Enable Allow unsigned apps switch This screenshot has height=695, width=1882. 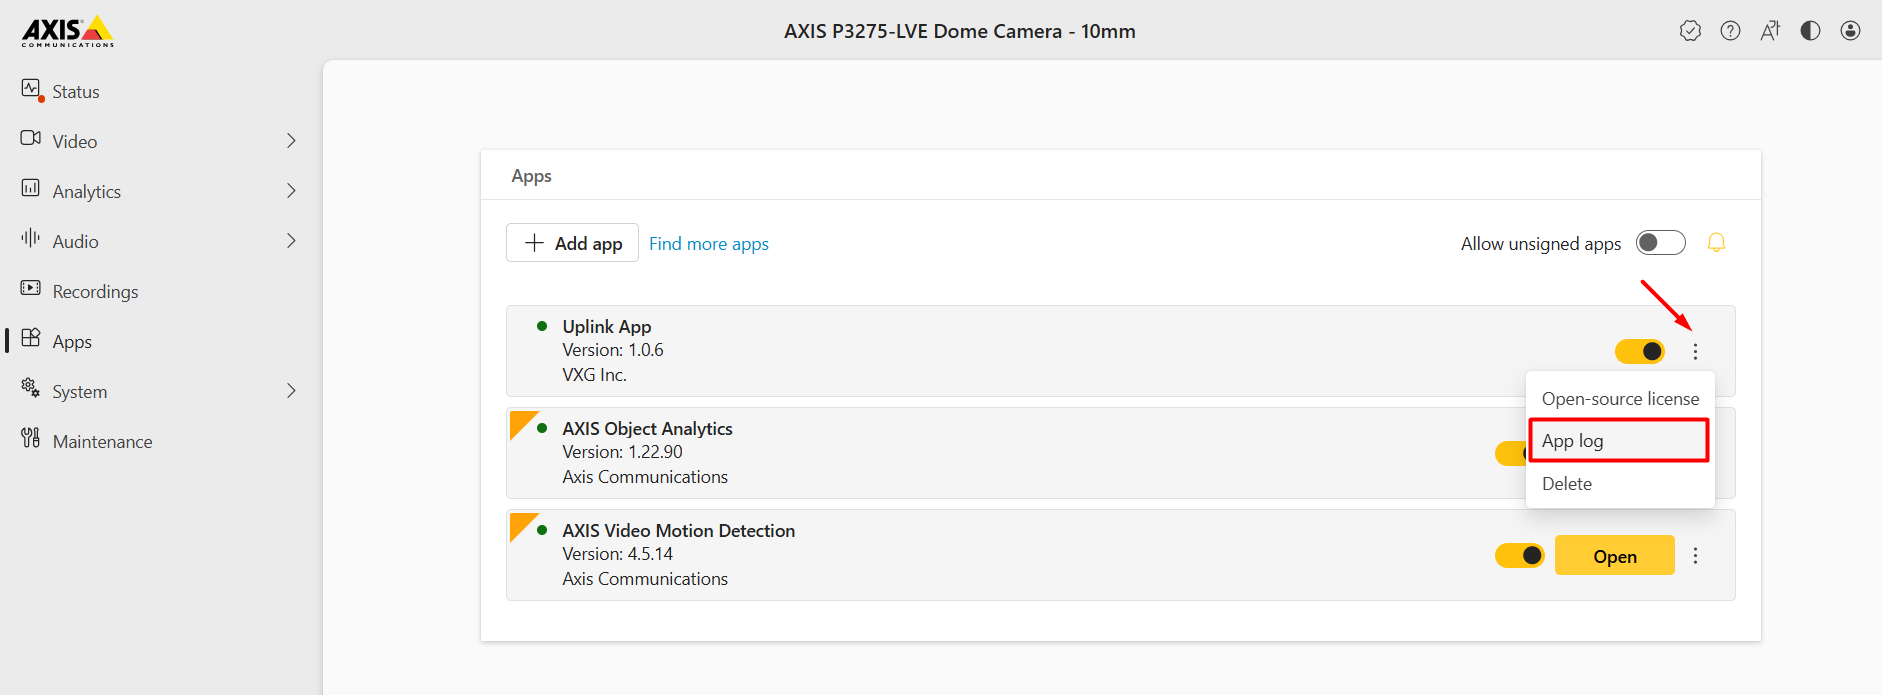click(1660, 243)
